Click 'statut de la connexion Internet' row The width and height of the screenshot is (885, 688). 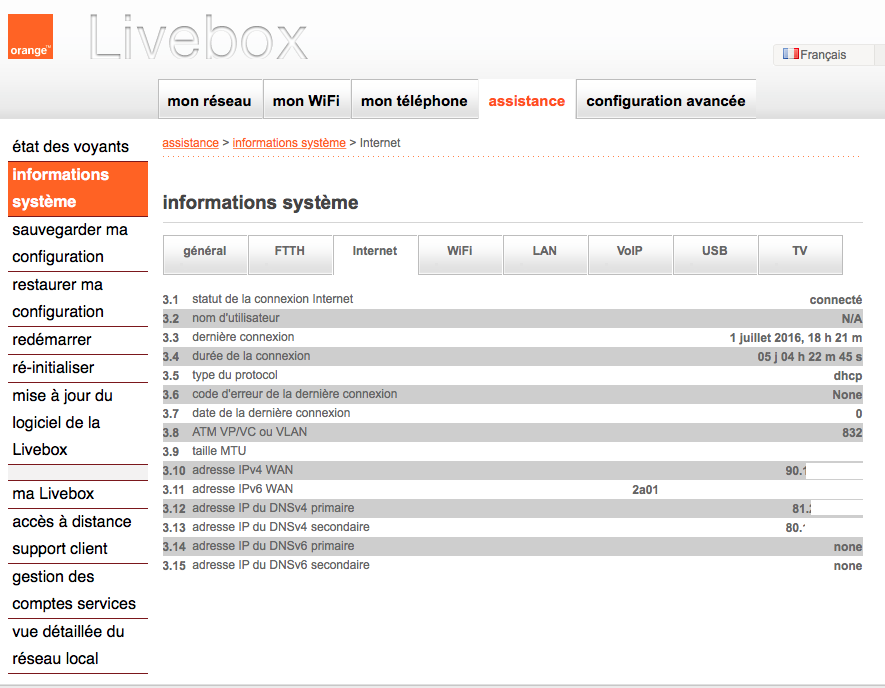pyautogui.click(x=512, y=299)
